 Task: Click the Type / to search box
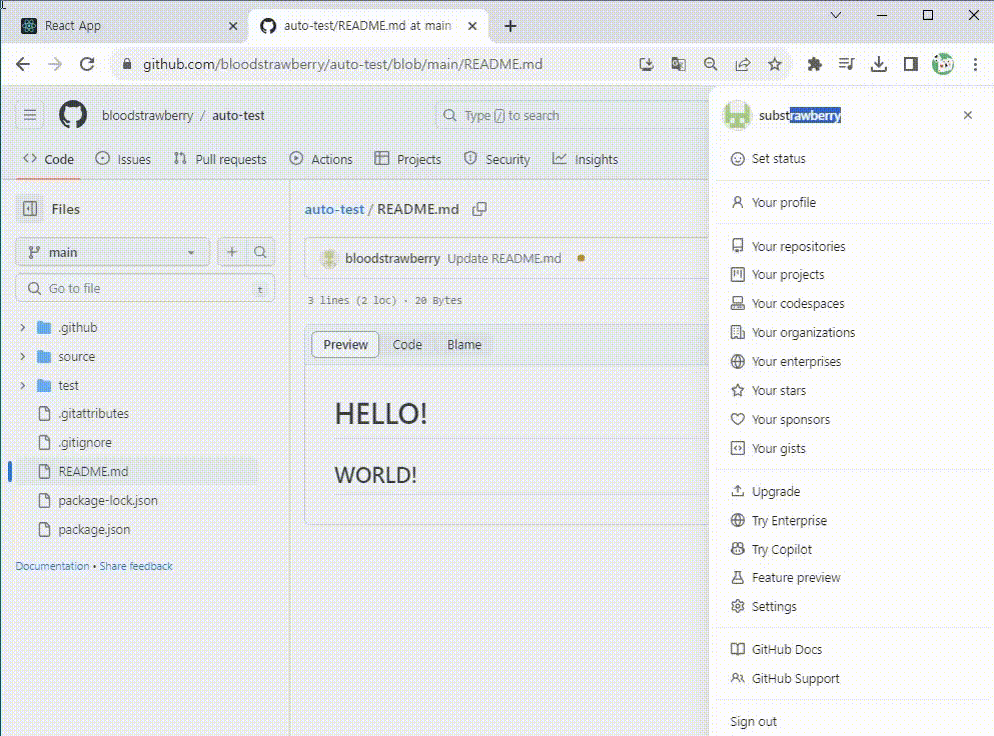[572, 115]
